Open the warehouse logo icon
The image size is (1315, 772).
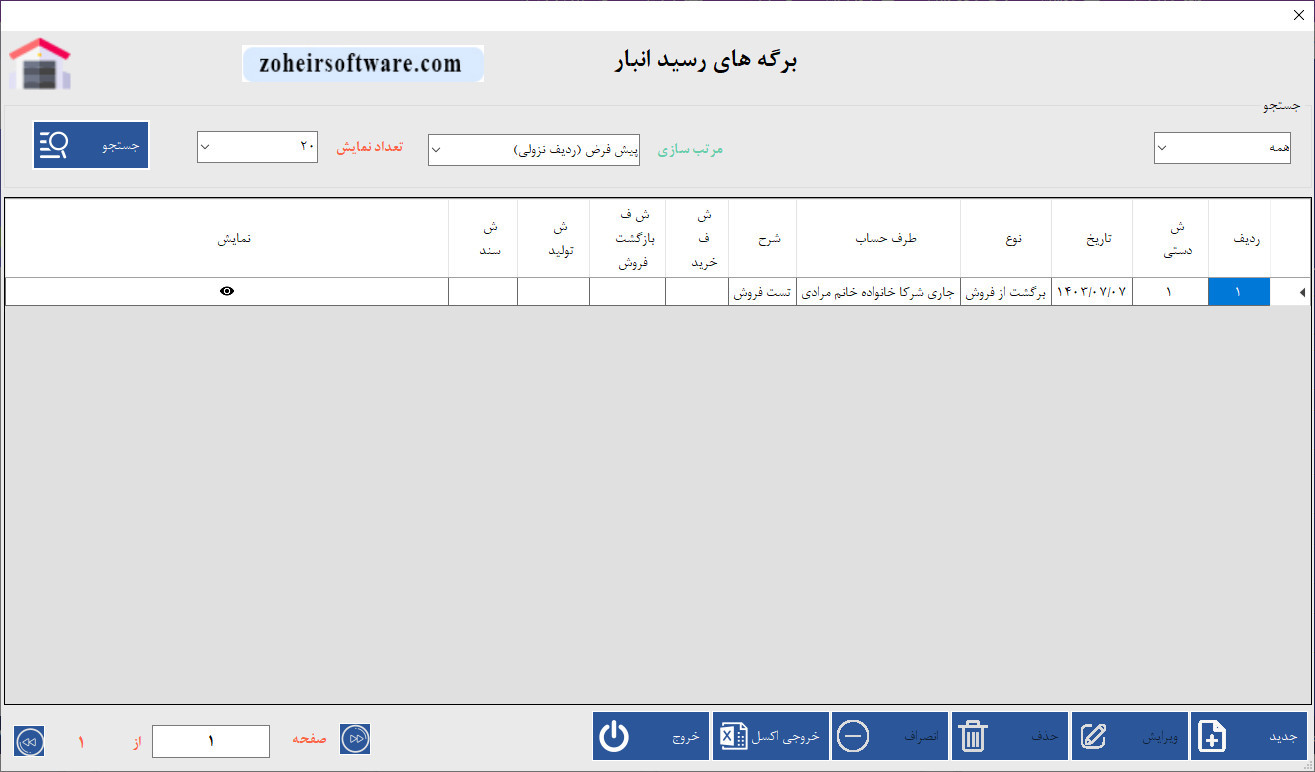[41, 63]
